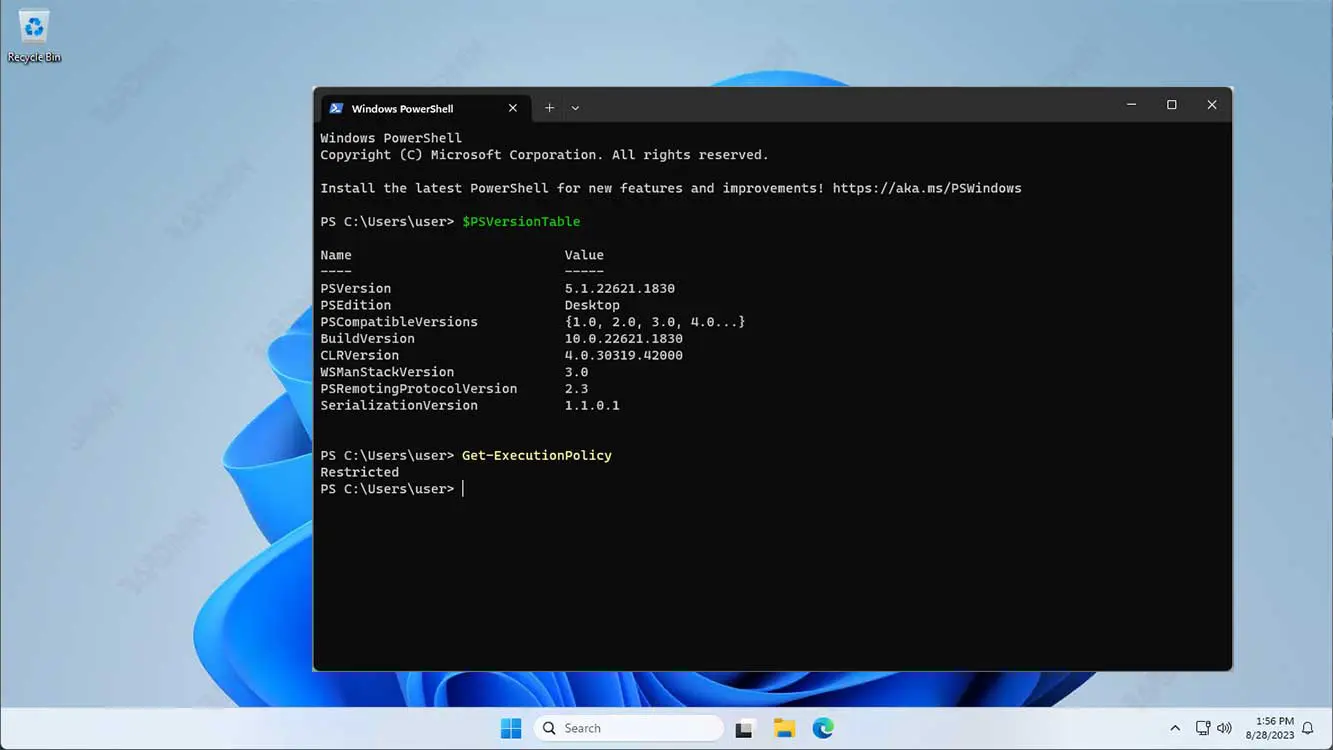Viewport: 1333px width, 750px height.
Task: Open the notification bell icon
Action: click(x=1308, y=729)
